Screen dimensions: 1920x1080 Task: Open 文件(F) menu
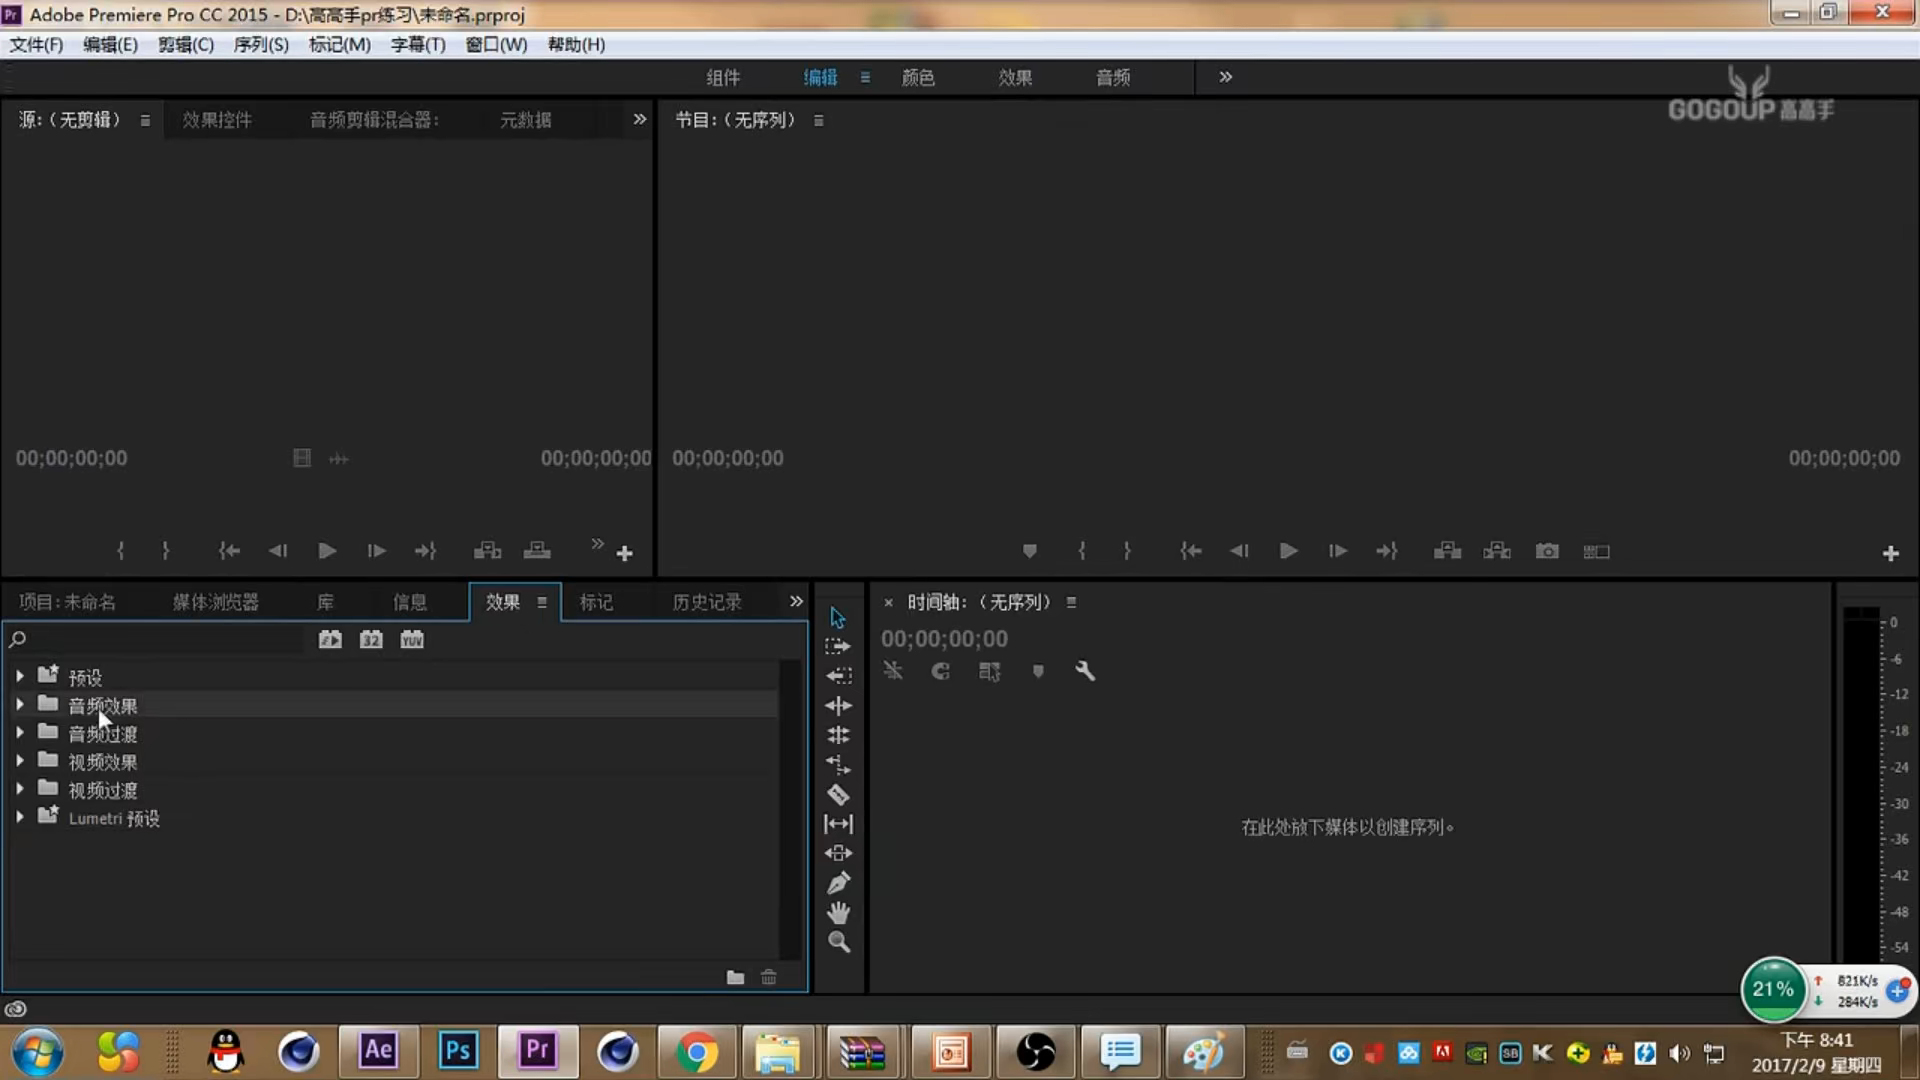click(36, 44)
